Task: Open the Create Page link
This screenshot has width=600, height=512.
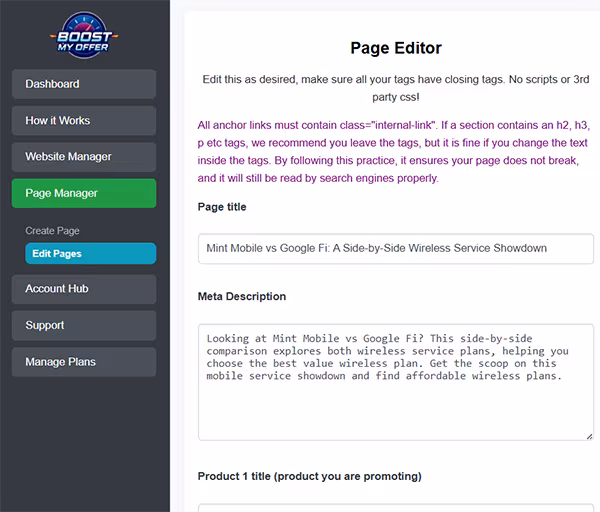Action: pyautogui.click(x=52, y=231)
